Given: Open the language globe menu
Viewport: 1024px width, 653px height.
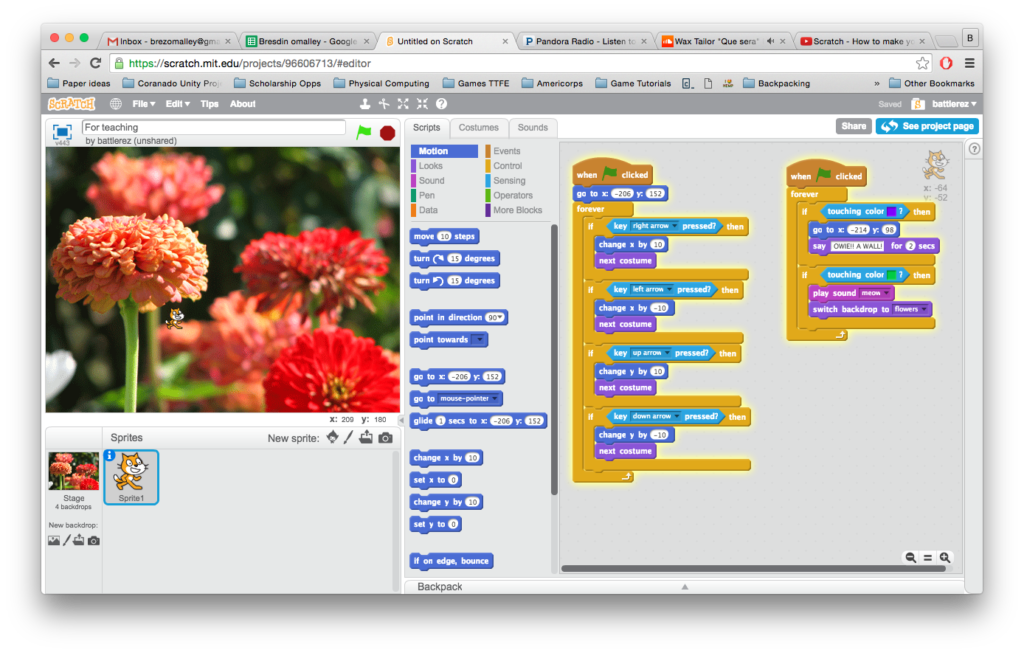Looking at the screenshot, I should [116, 104].
